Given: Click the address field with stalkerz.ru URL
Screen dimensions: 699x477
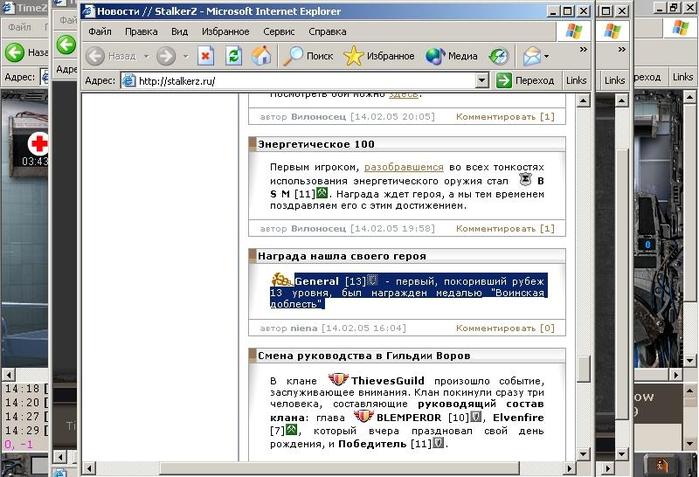Looking at the screenshot, I should point(305,81).
